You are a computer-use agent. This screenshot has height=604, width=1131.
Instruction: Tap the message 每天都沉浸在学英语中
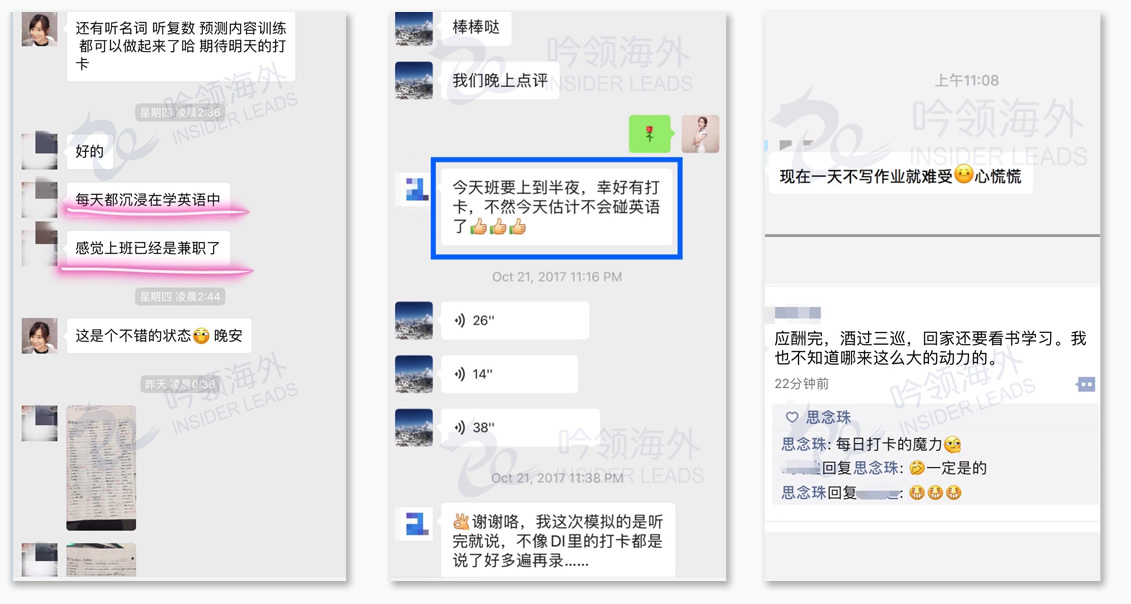coord(148,200)
